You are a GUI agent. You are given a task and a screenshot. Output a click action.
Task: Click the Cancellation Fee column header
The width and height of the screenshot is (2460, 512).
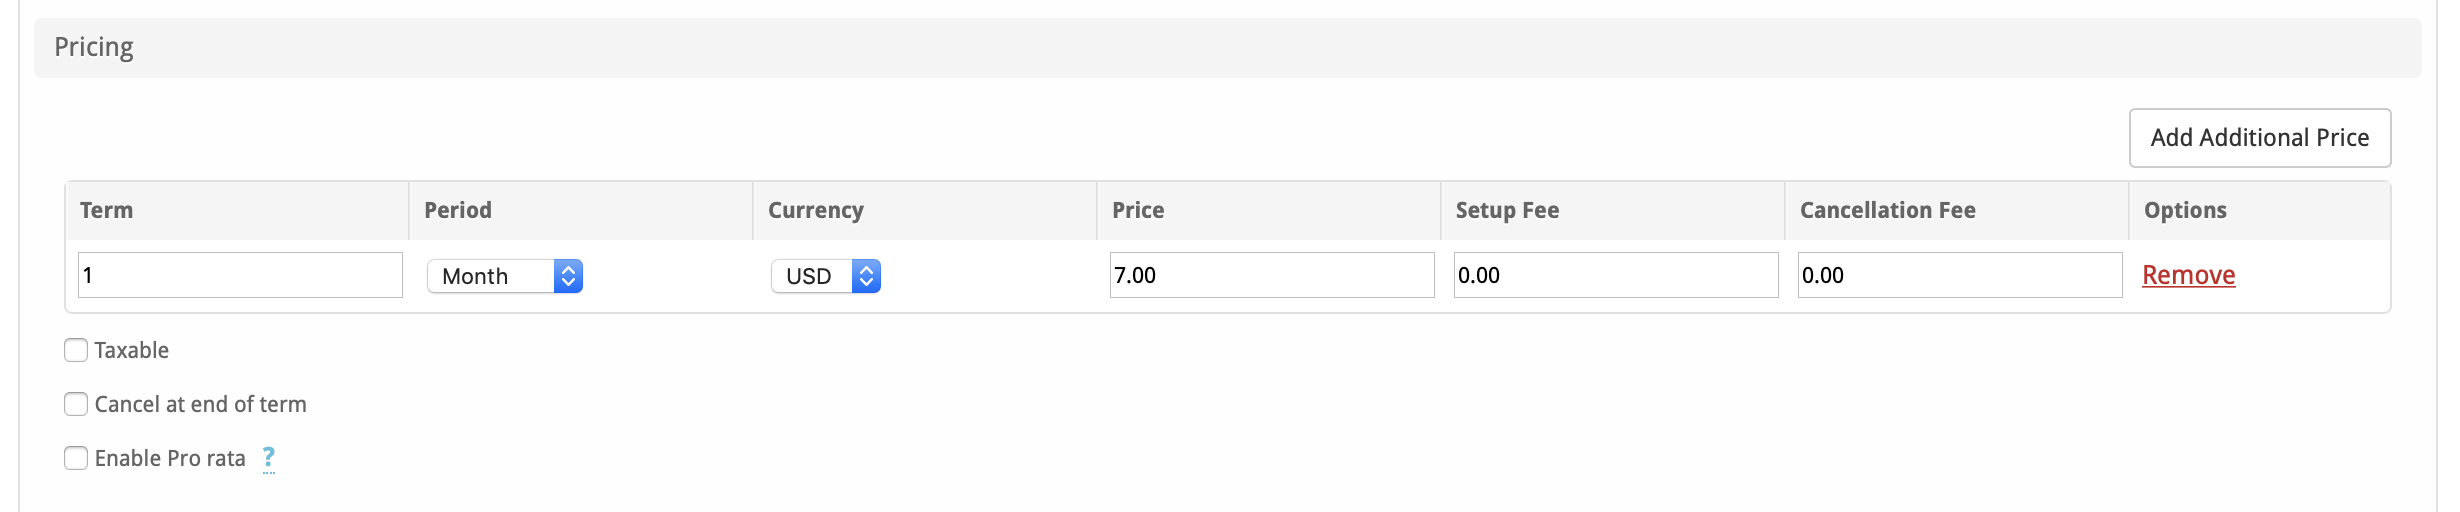(x=1887, y=210)
